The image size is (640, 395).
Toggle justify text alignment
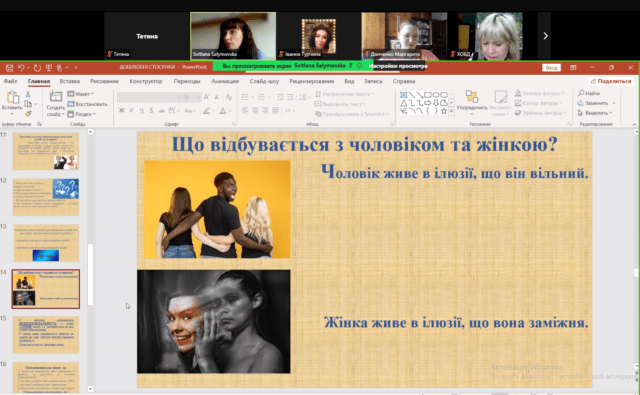point(276,111)
